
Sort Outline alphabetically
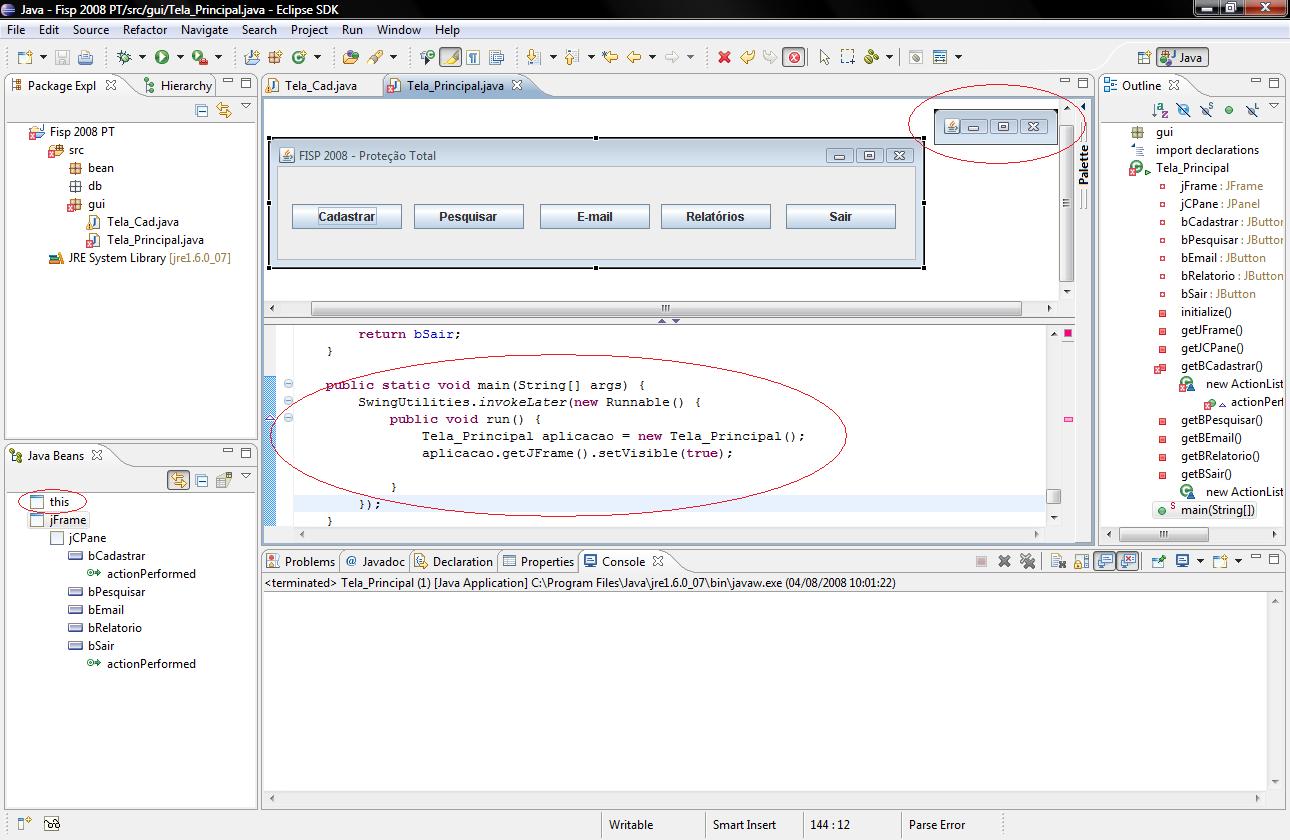pyautogui.click(x=1160, y=110)
